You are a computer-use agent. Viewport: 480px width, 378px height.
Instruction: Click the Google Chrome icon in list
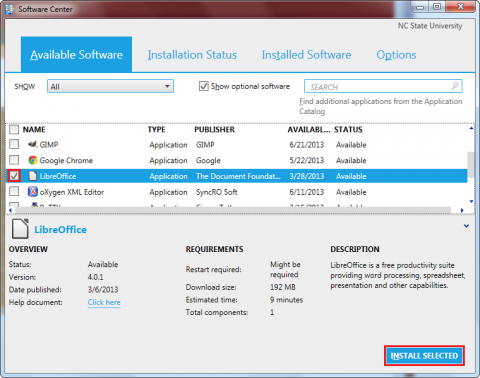pos(32,160)
